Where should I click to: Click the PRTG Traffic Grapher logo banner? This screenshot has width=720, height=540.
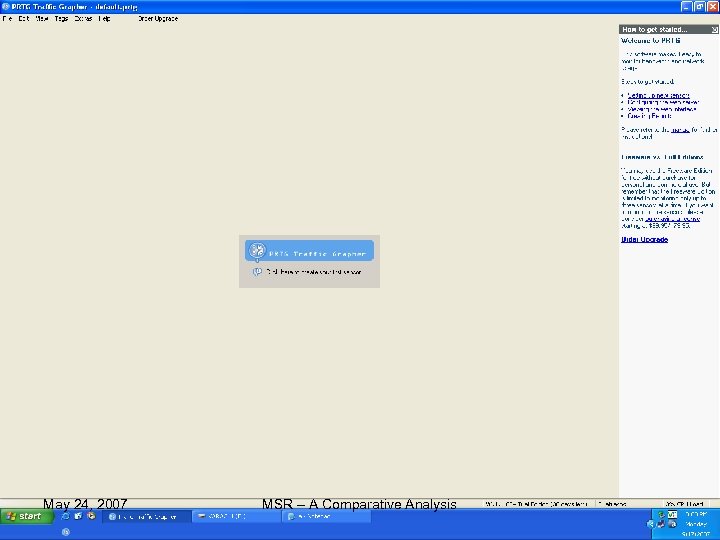(309, 251)
